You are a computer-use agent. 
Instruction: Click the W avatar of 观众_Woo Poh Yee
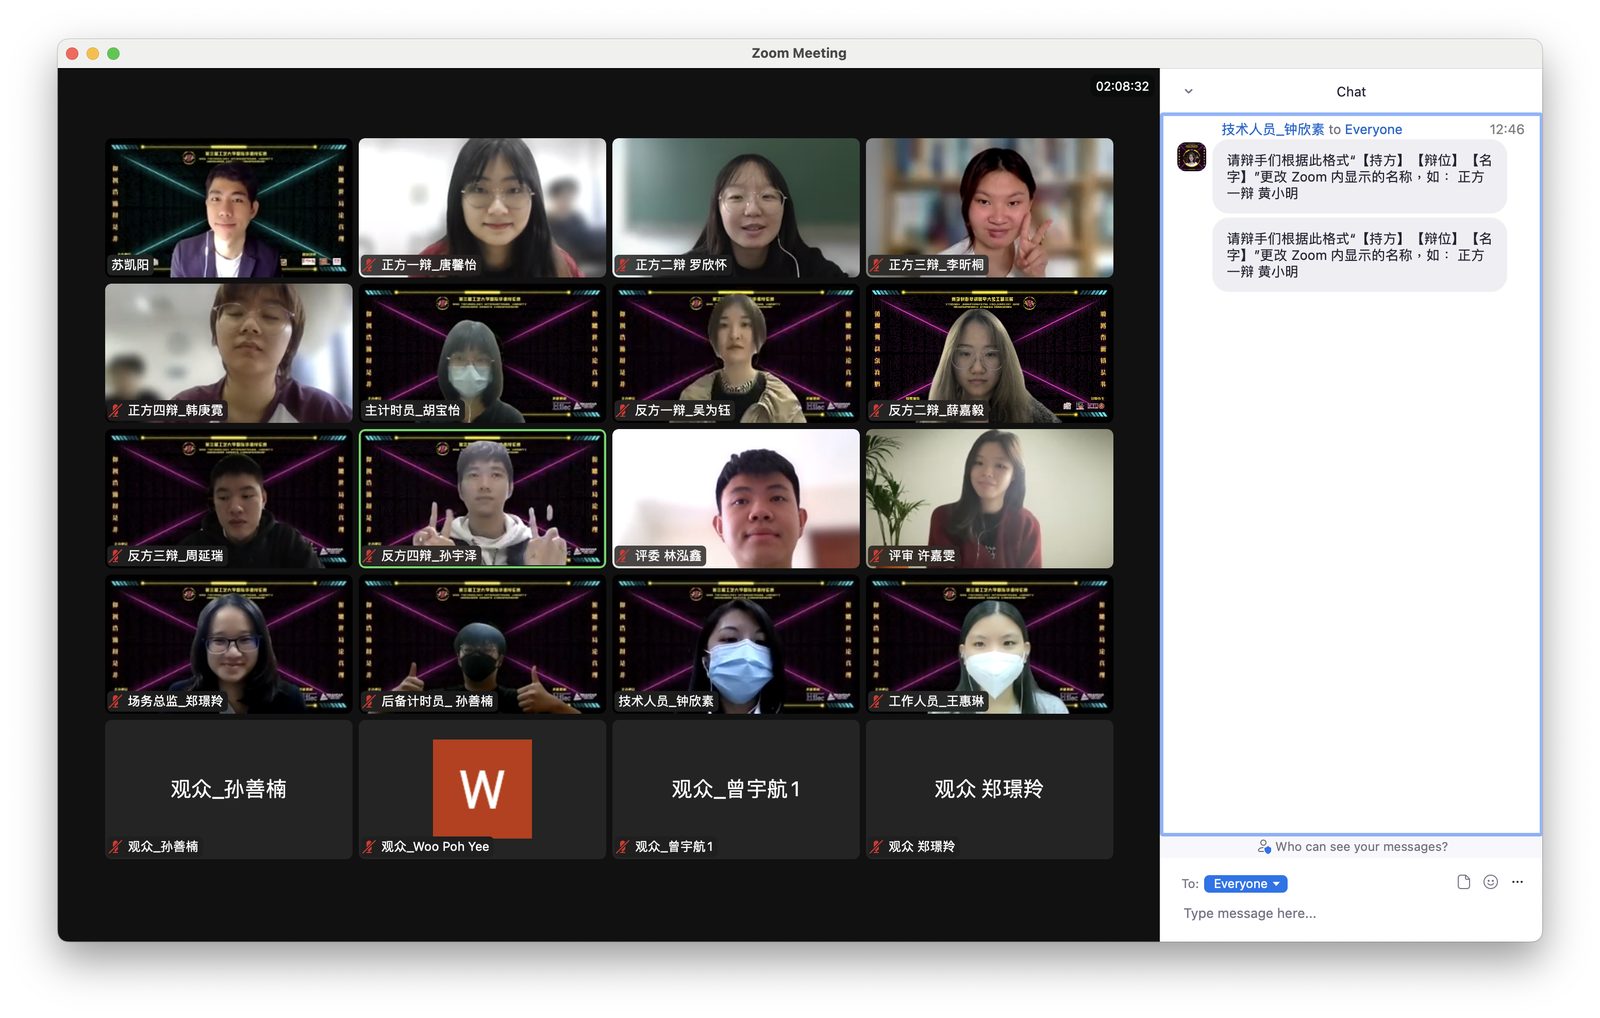(x=482, y=788)
